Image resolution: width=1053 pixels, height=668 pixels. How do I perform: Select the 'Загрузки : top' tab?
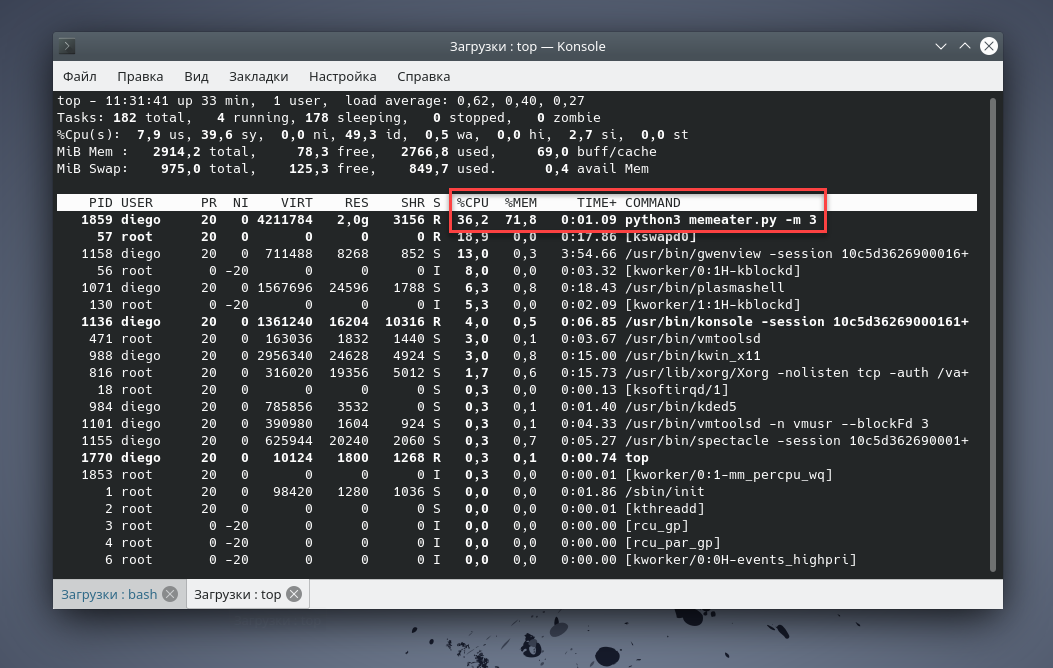(x=237, y=594)
